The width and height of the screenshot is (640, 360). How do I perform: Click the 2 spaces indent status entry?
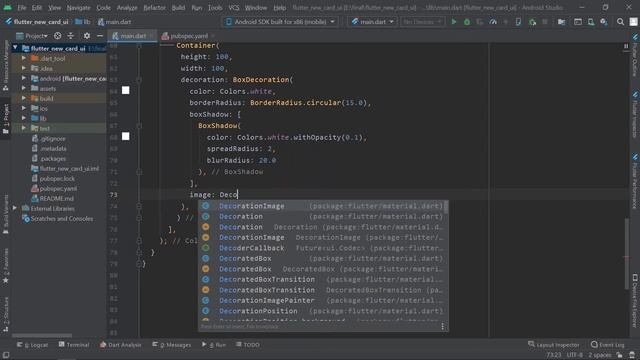(x=599, y=355)
